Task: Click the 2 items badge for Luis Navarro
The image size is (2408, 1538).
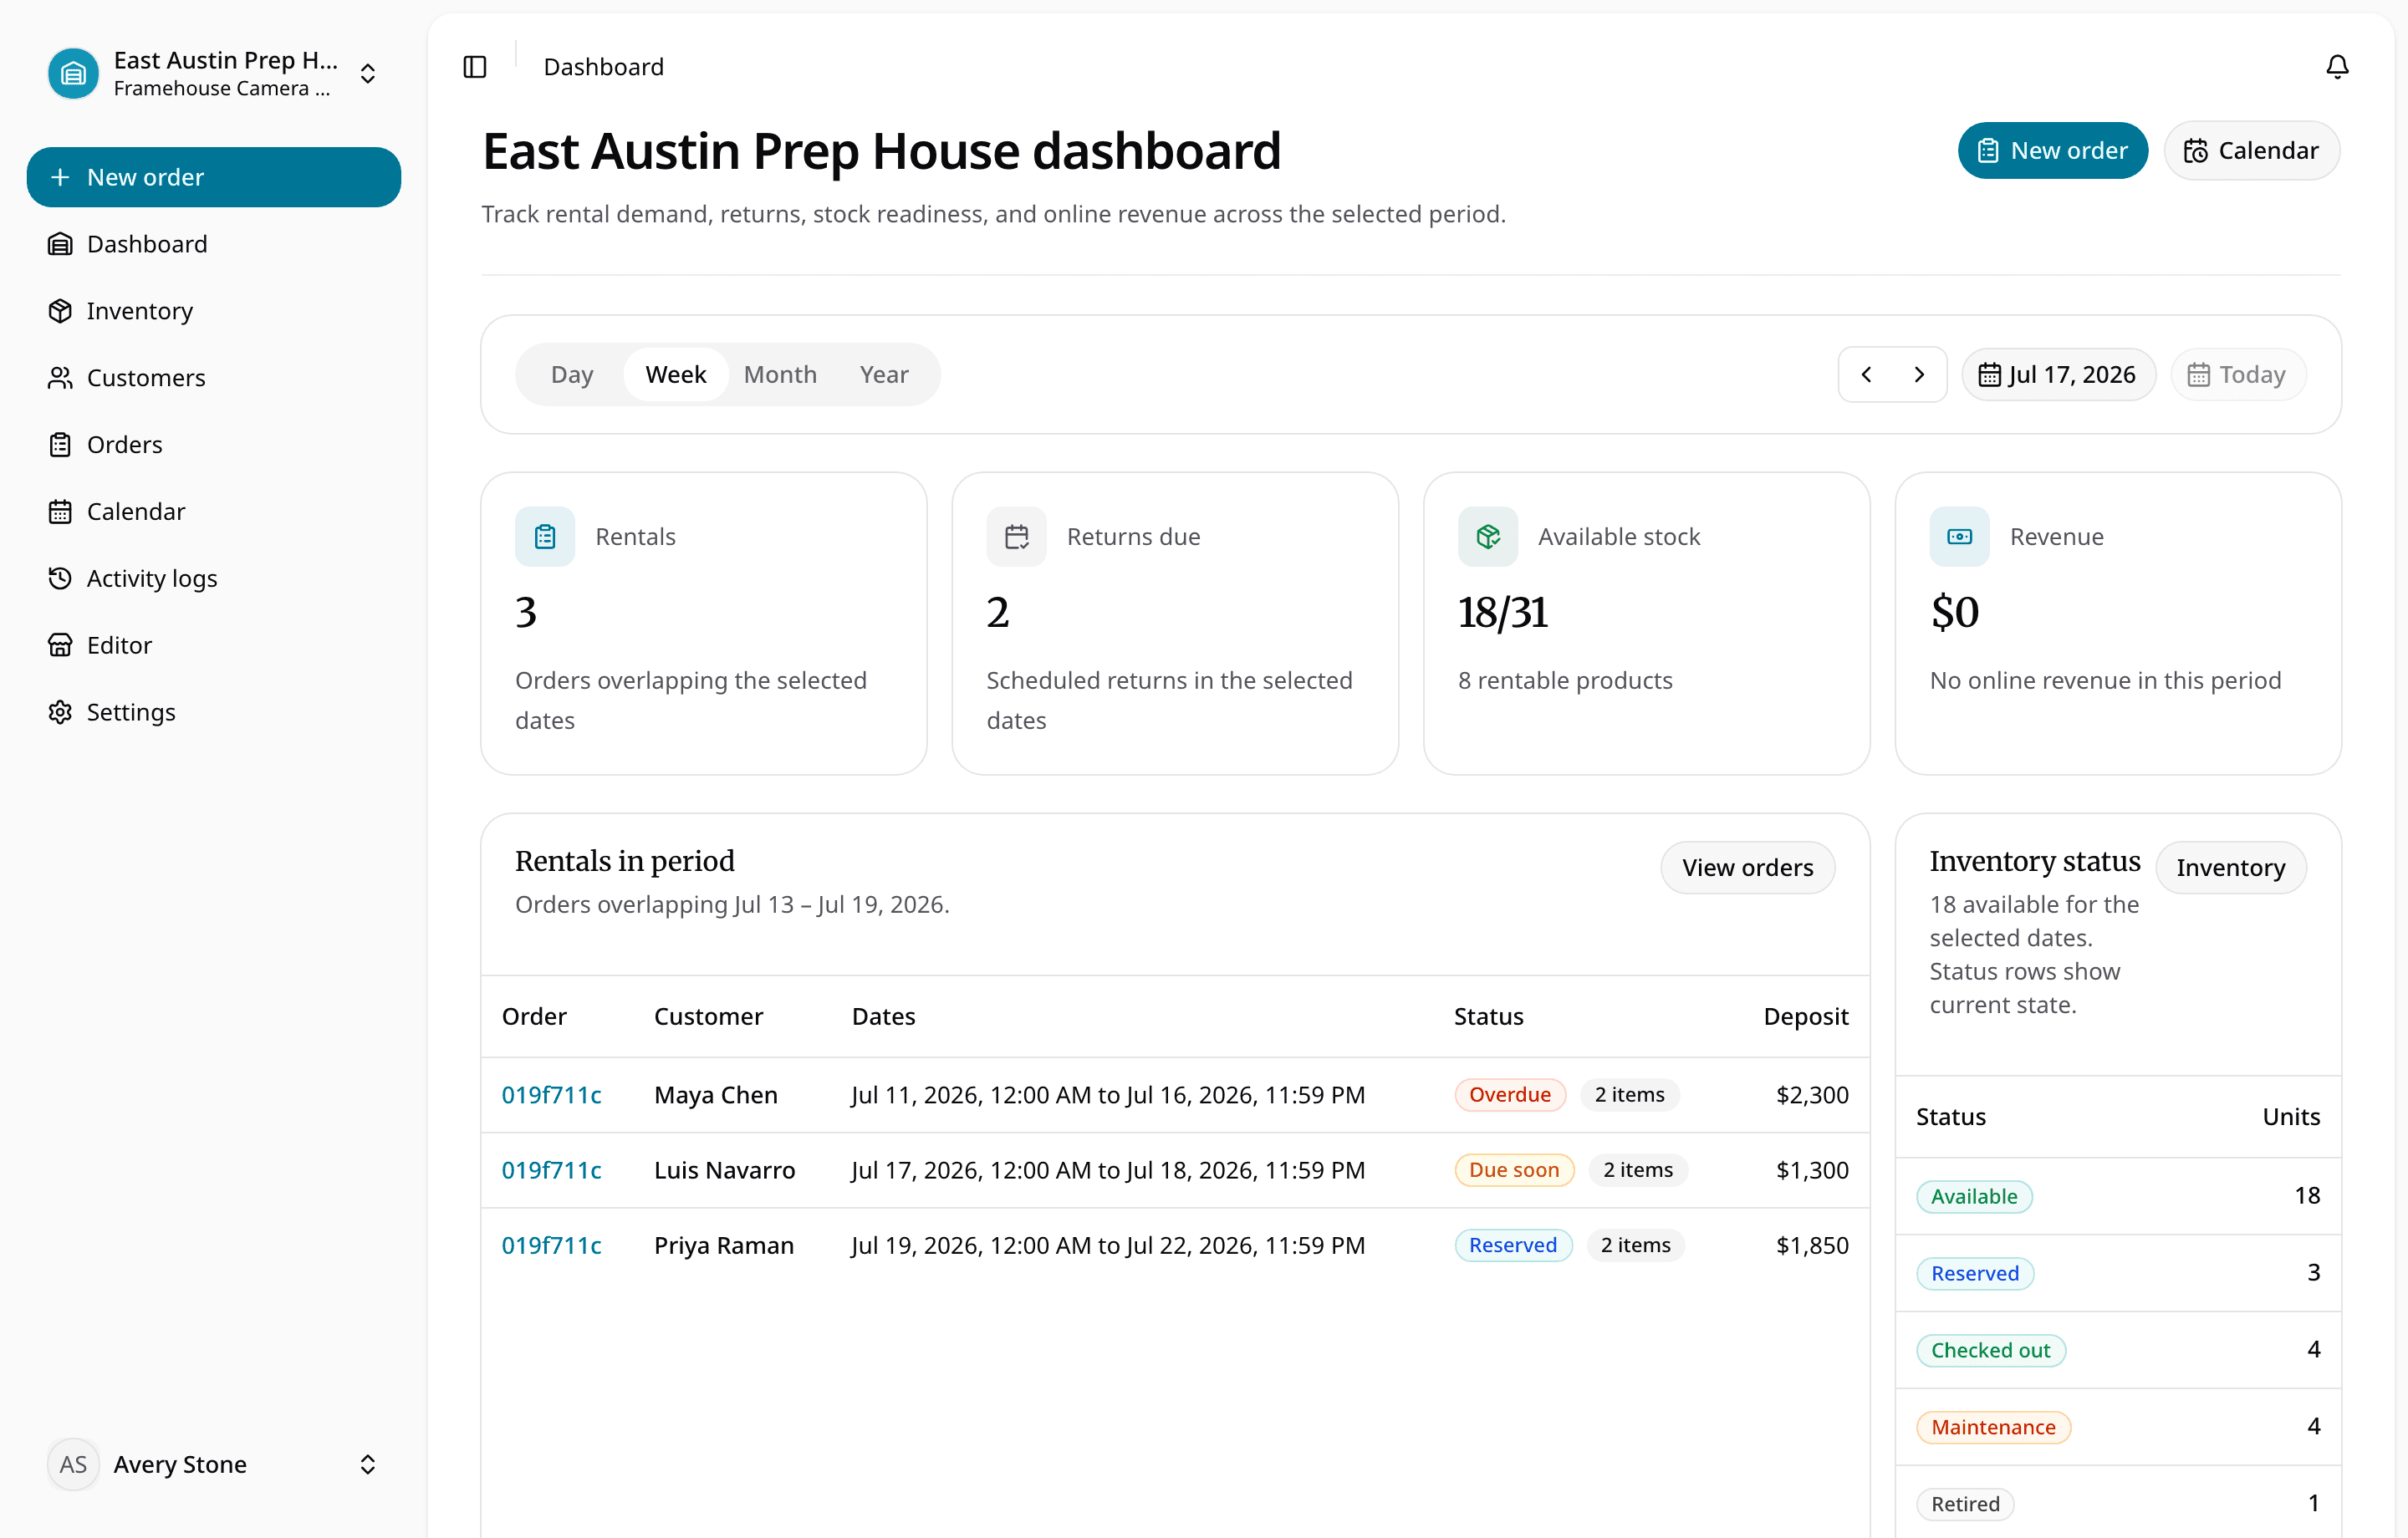Action: (x=1638, y=1170)
